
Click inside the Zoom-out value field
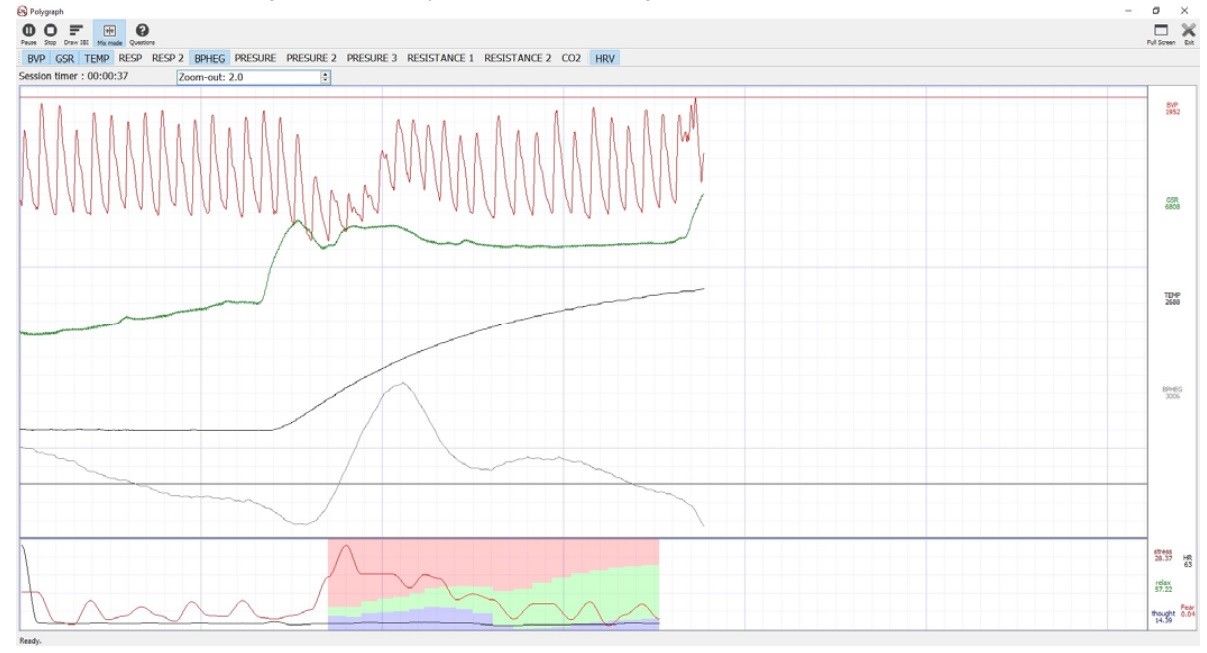pyautogui.click(x=247, y=76)
